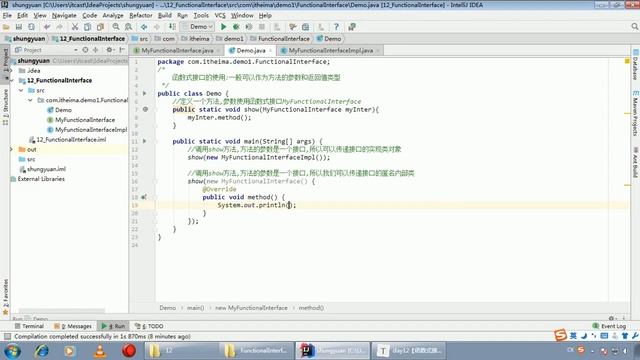640x360 pixels.
Task: Click the Run with Coverage icon
Action: point(249,27)
